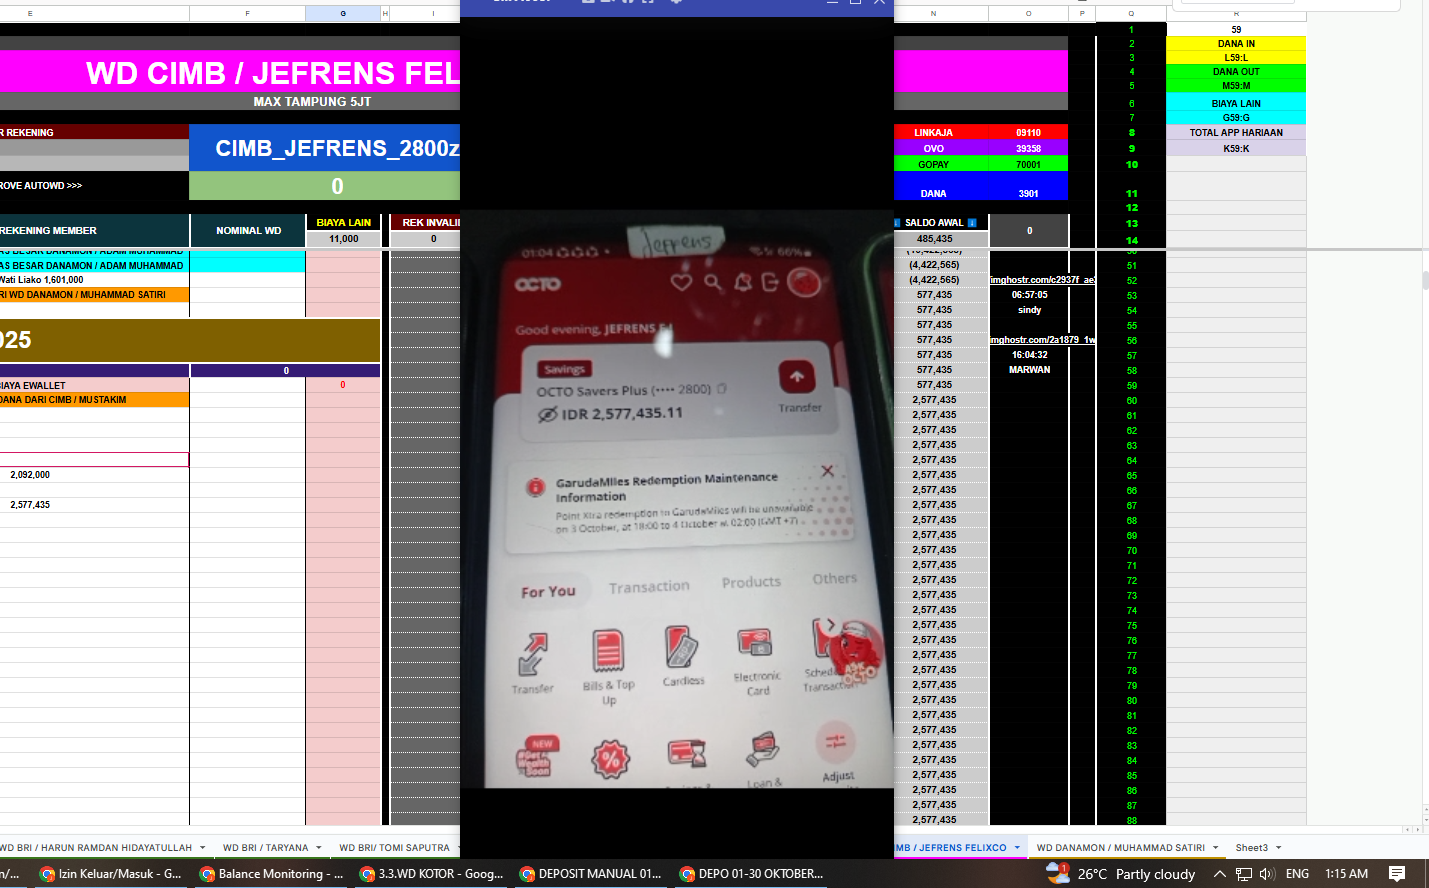This screenshot has width=1429, height=888.
Task: Open the 3.3.WD KOTOR Chrome taskbar window
Action: (x=431, y=873)
